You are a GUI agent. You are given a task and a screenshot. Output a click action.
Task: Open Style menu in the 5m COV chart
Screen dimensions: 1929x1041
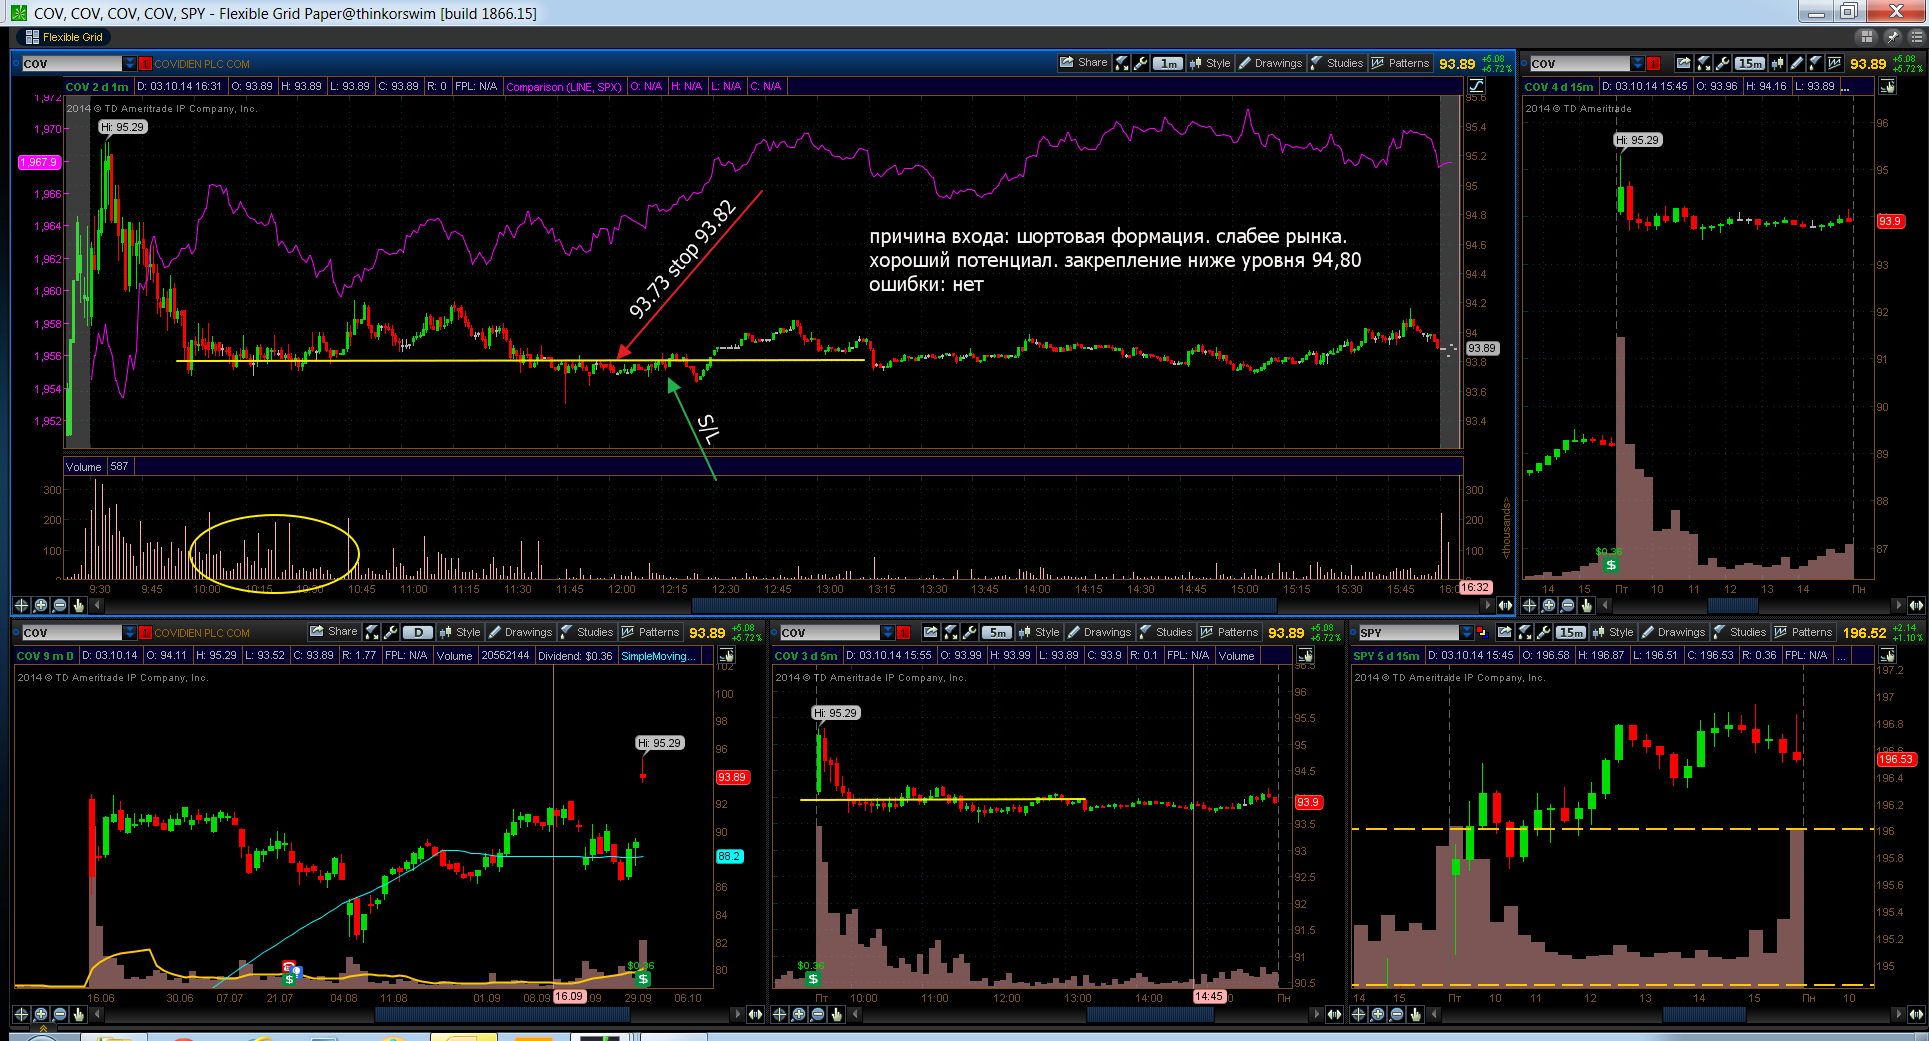tap(1039, 632)
